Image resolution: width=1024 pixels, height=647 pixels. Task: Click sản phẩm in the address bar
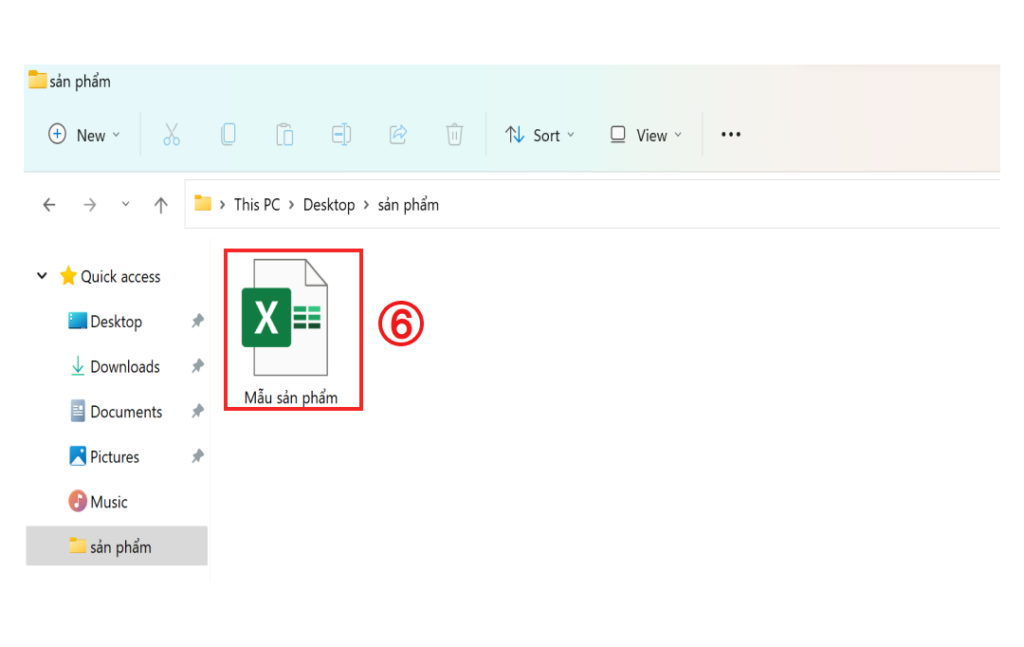click(408, 205)
